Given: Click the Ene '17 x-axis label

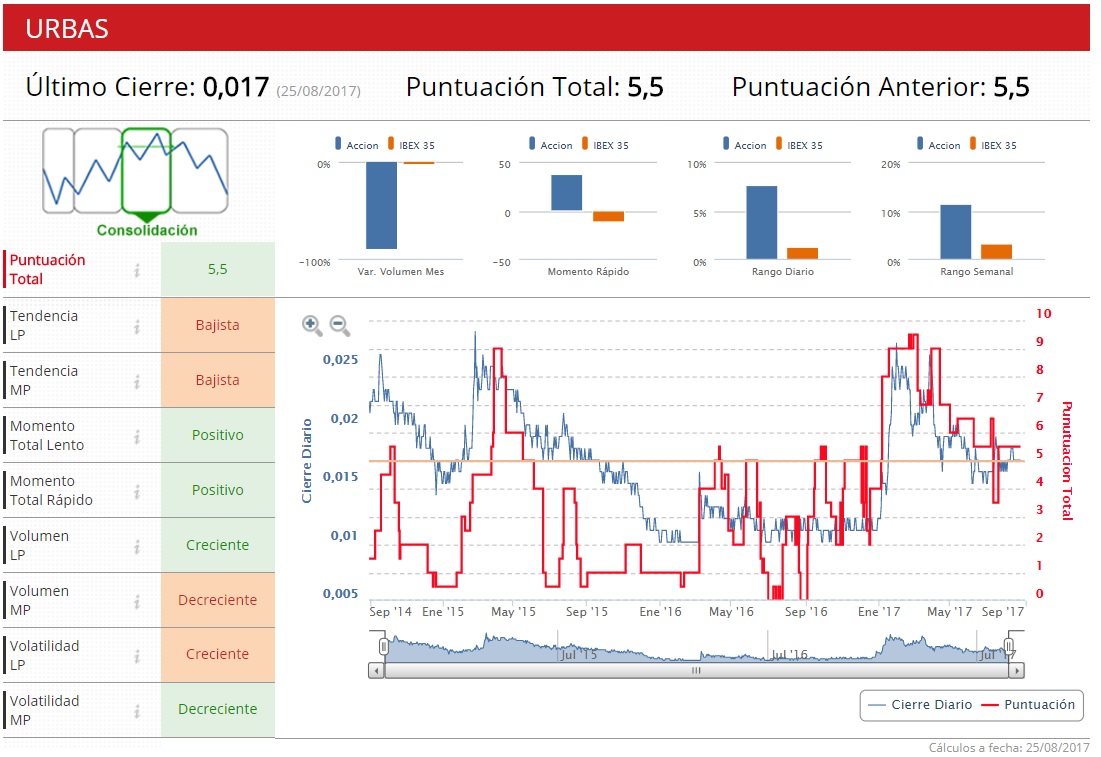Looking at the screenshot, I should pos(878,612).
